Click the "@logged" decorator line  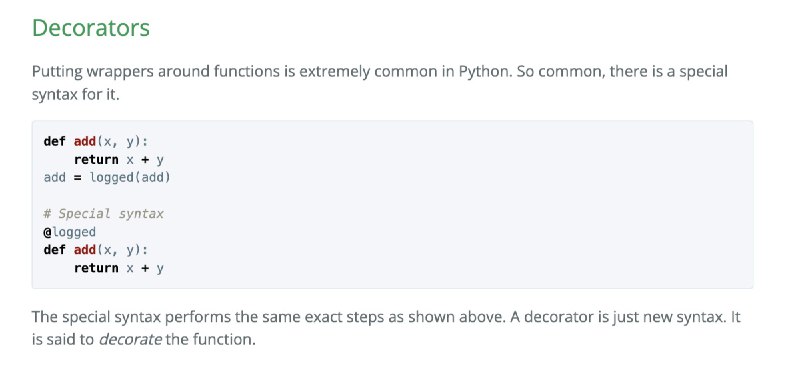point(70,232)
